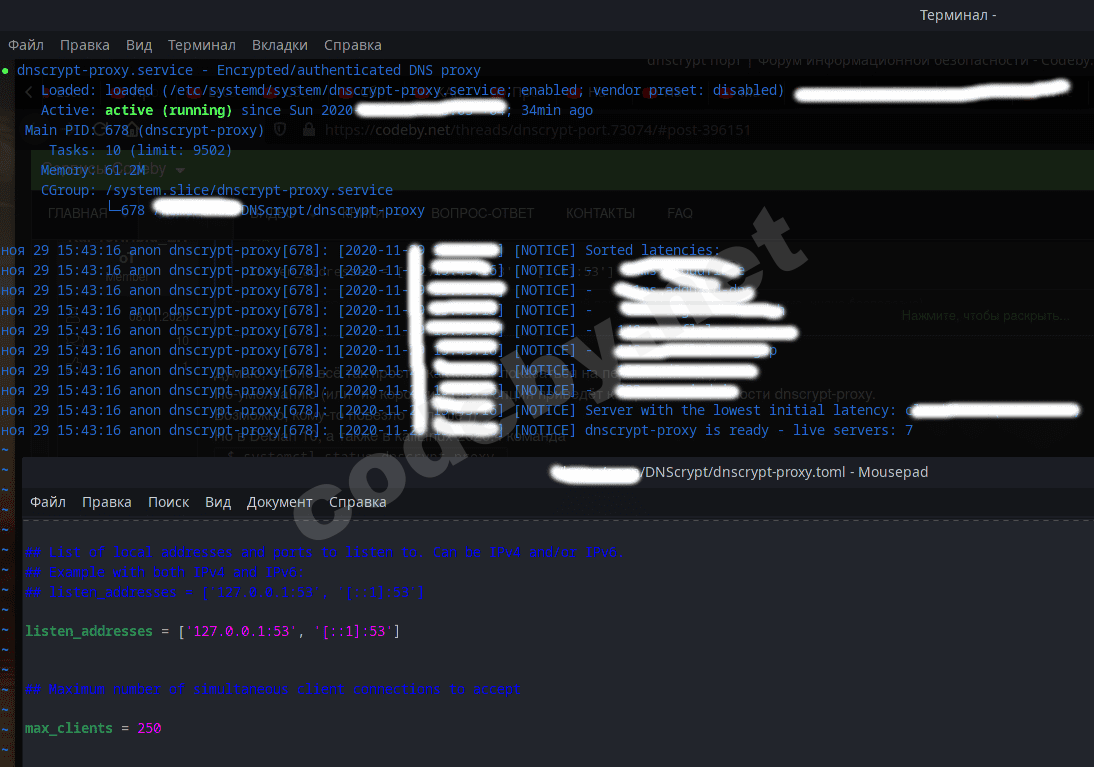This screenshot has height=767, width=1094.
Task: Click the 'Sorted latencies:' log message
Action: coord(652,251)
